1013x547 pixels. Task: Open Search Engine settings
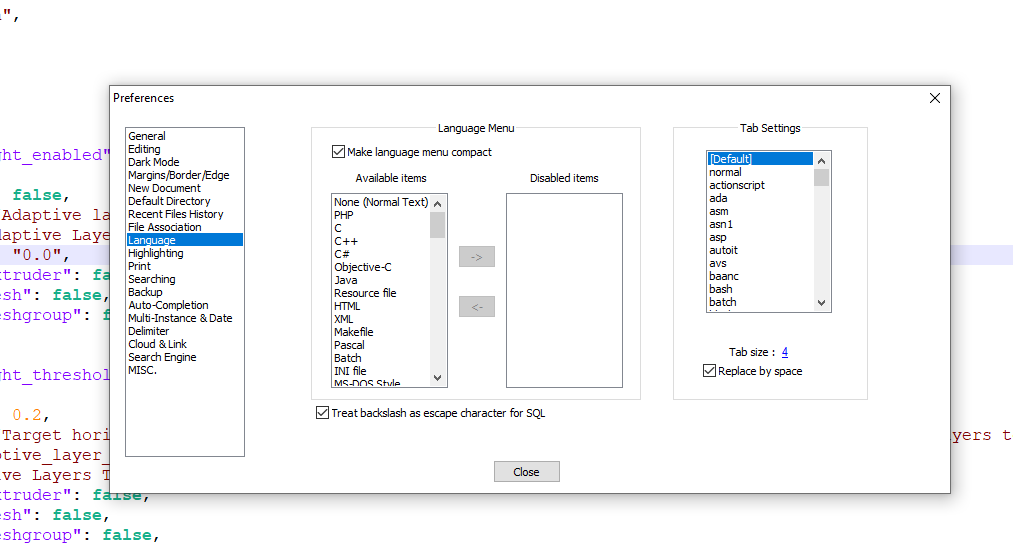pos(162,357)
